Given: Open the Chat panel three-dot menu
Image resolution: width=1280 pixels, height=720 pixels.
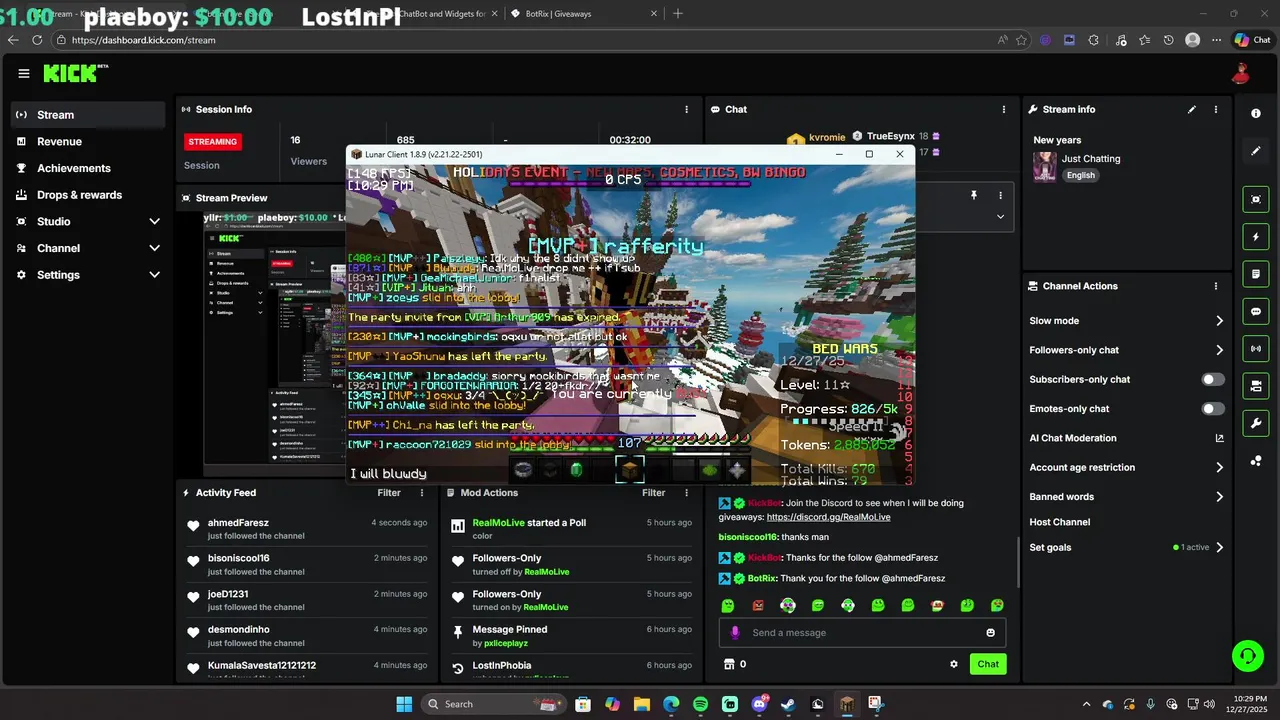Looking at the screenshot, I should tap(1004, 109).
